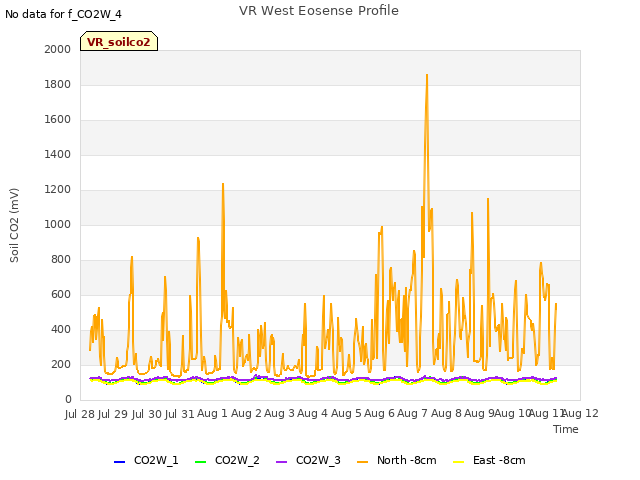The width and height of the screenshot is (640, 480).
Task: Click the 2000 y-axis tick label
Action: point(58,49)
